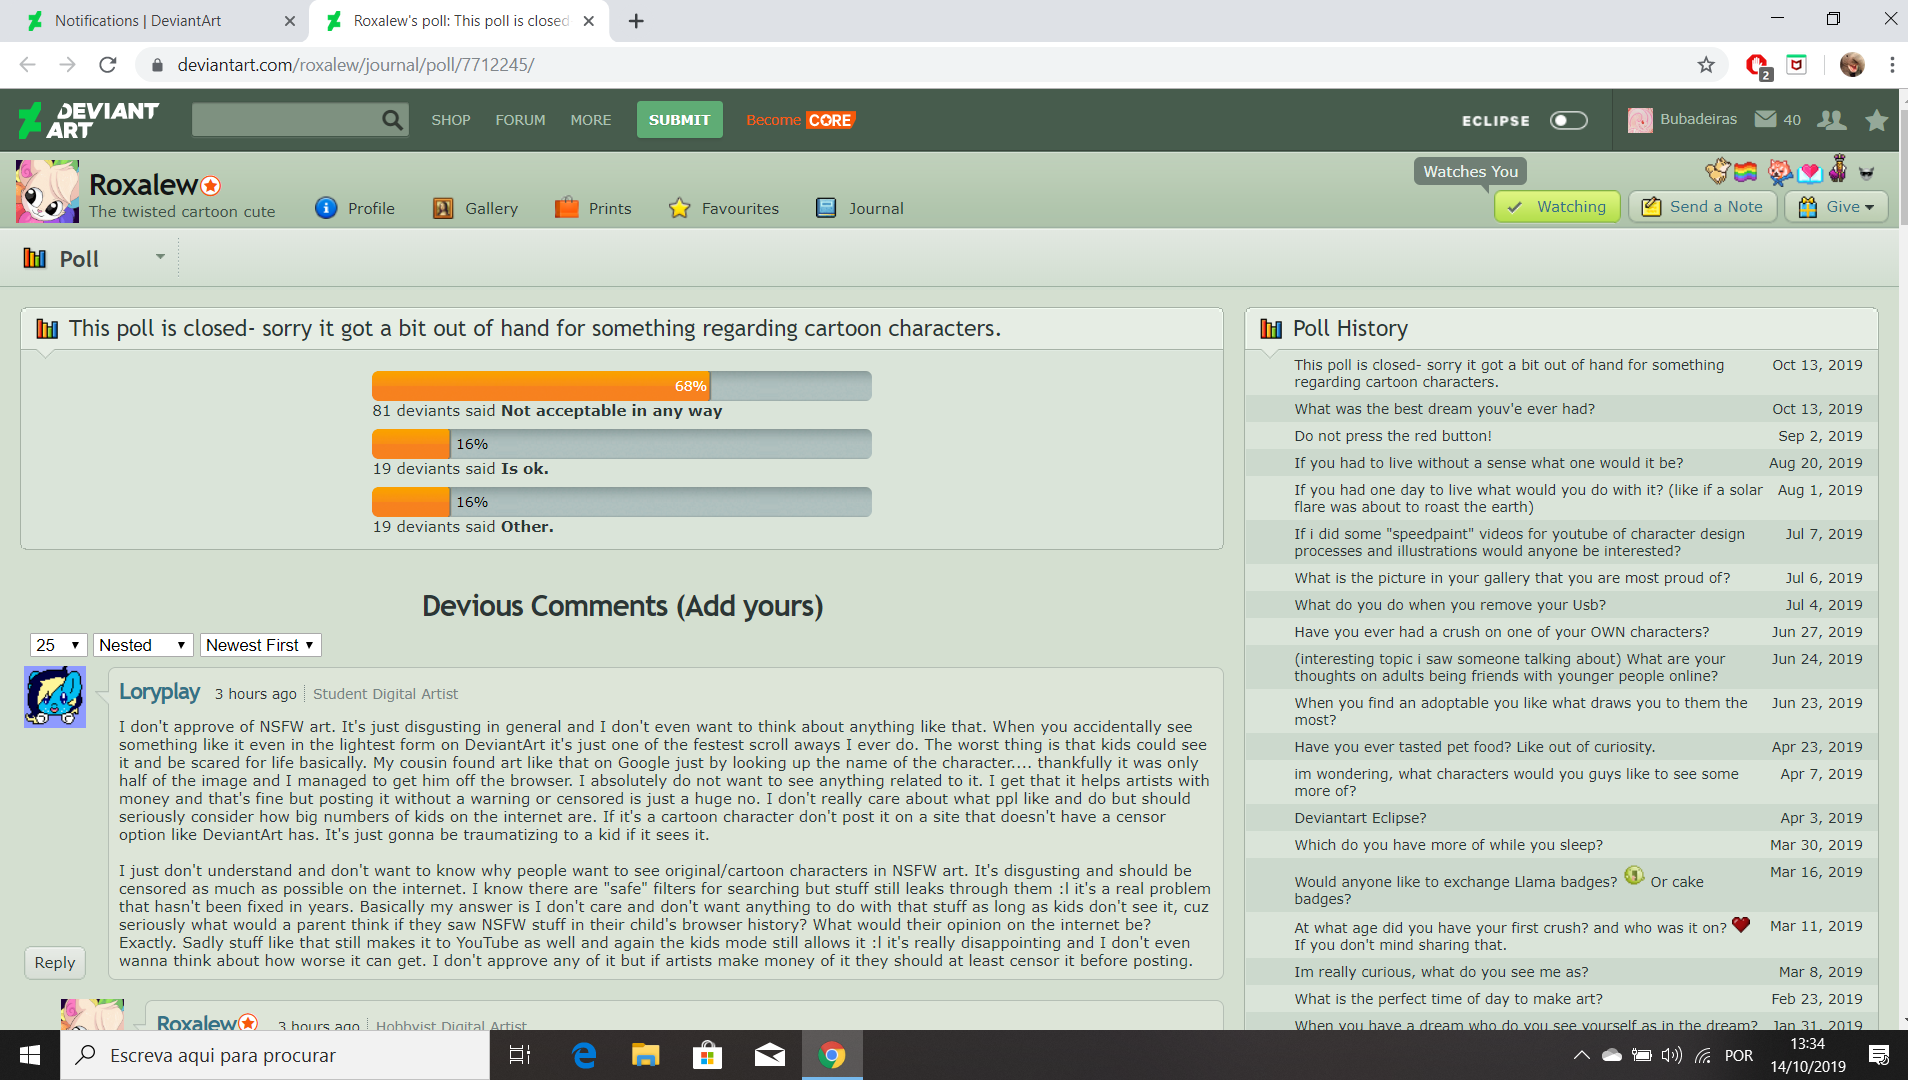The width and height of the screenshot is (1908, 1084).
Task: Open the comments-per-page dropdown showing 25
Action: pyautogui.click(x=58, y=645)
